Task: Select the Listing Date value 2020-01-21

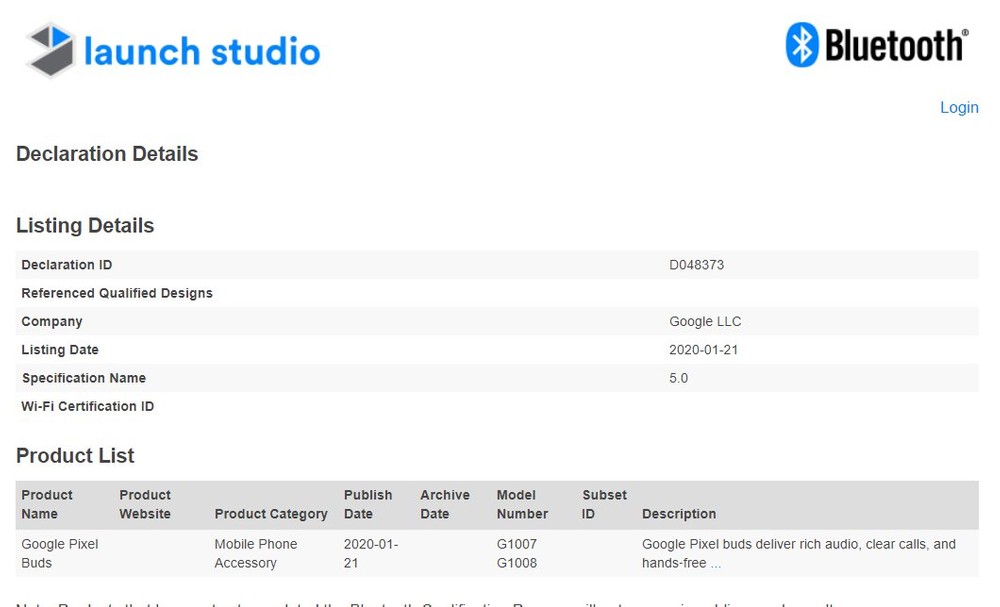Action: pos(703,349)
